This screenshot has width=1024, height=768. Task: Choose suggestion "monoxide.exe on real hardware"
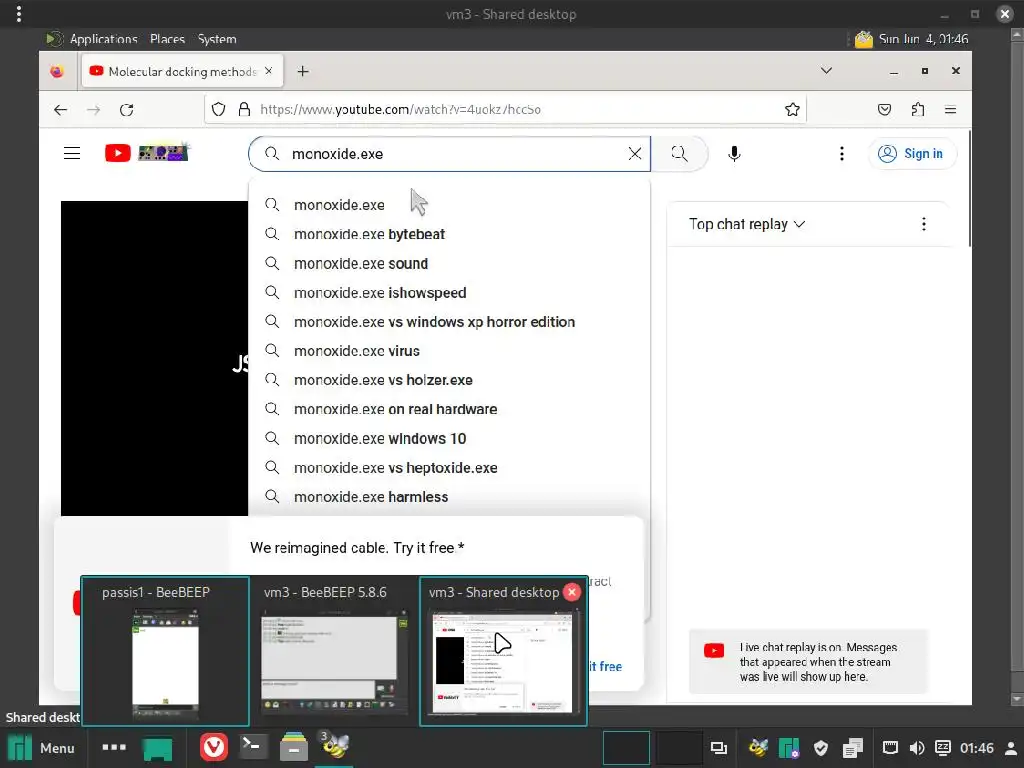449,409
